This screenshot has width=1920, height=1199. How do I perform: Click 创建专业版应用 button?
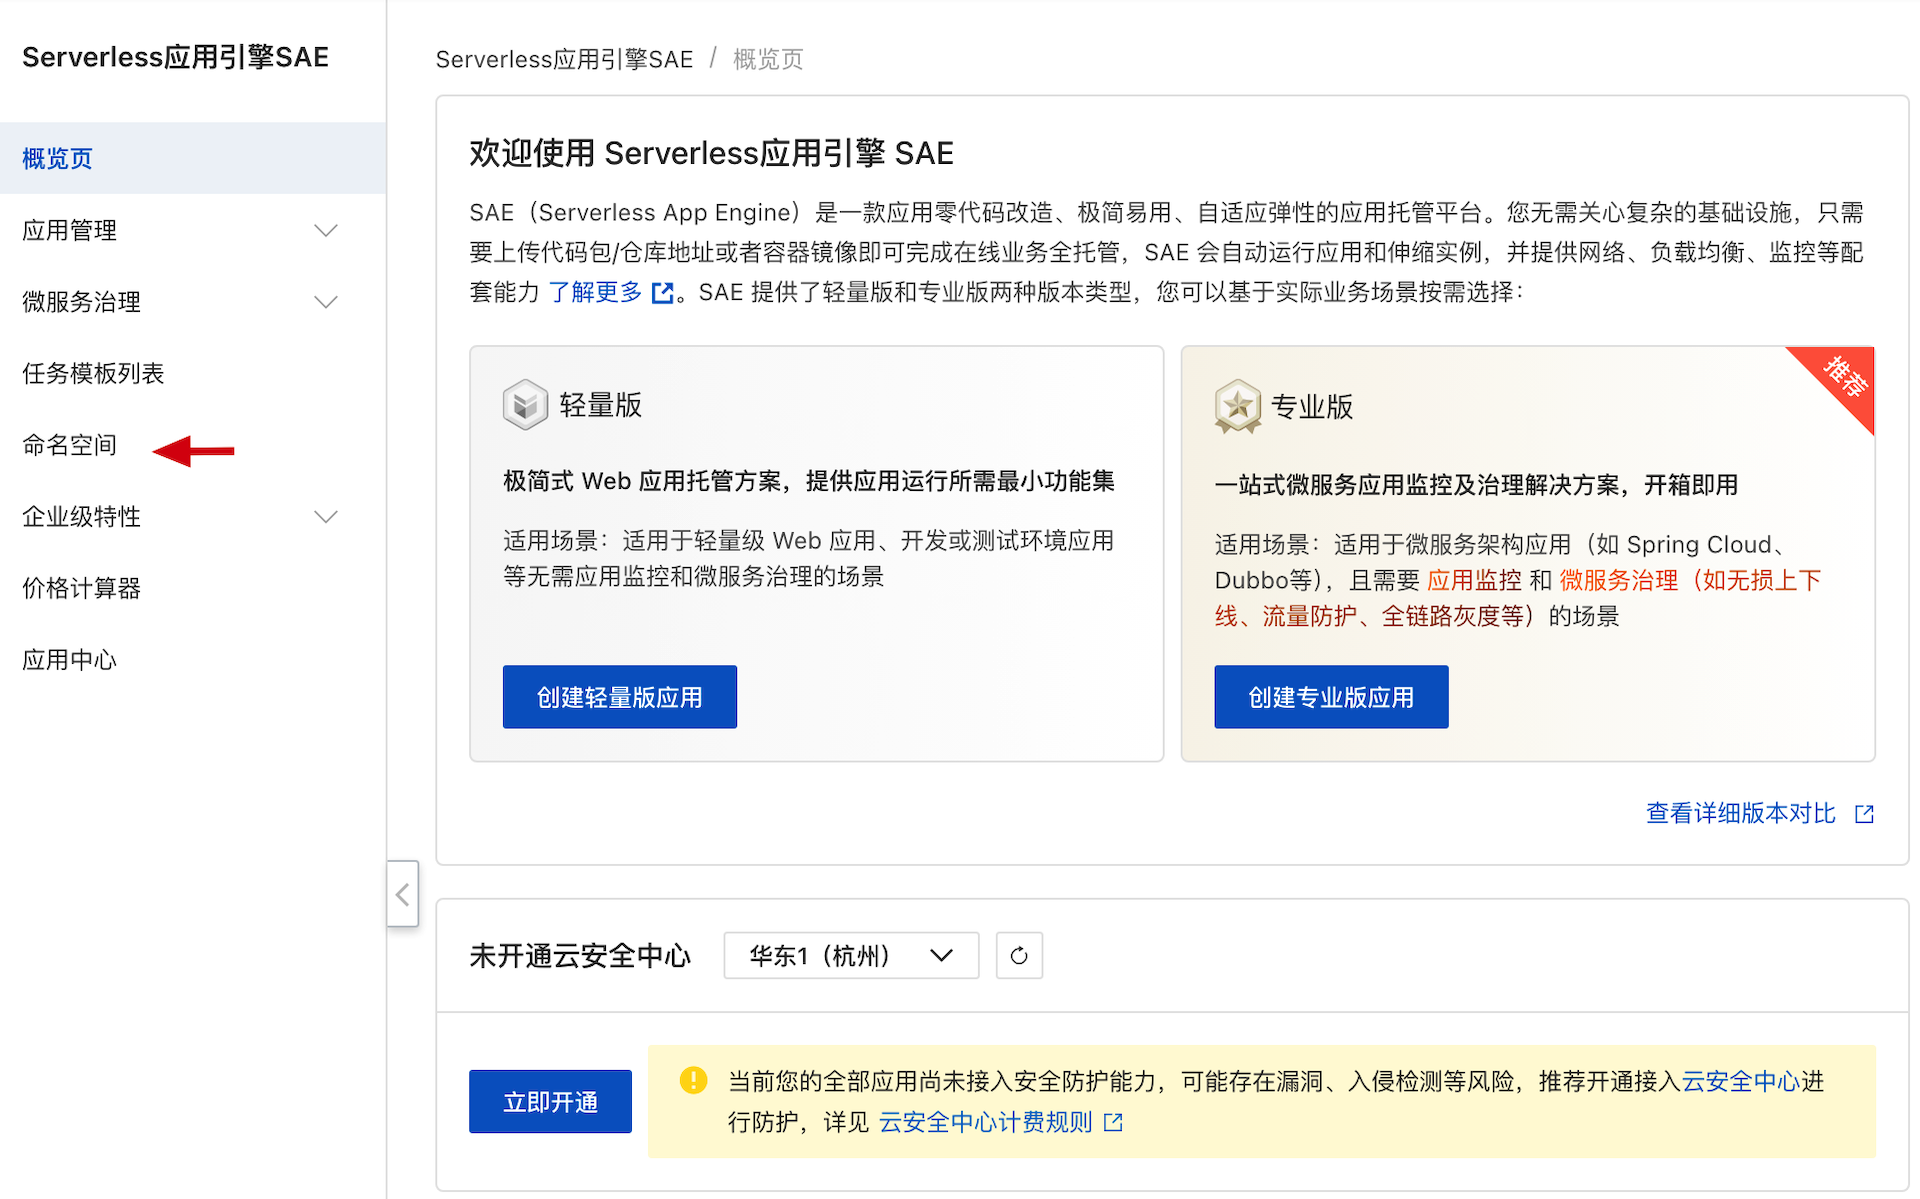click(x=1331, y=697)
